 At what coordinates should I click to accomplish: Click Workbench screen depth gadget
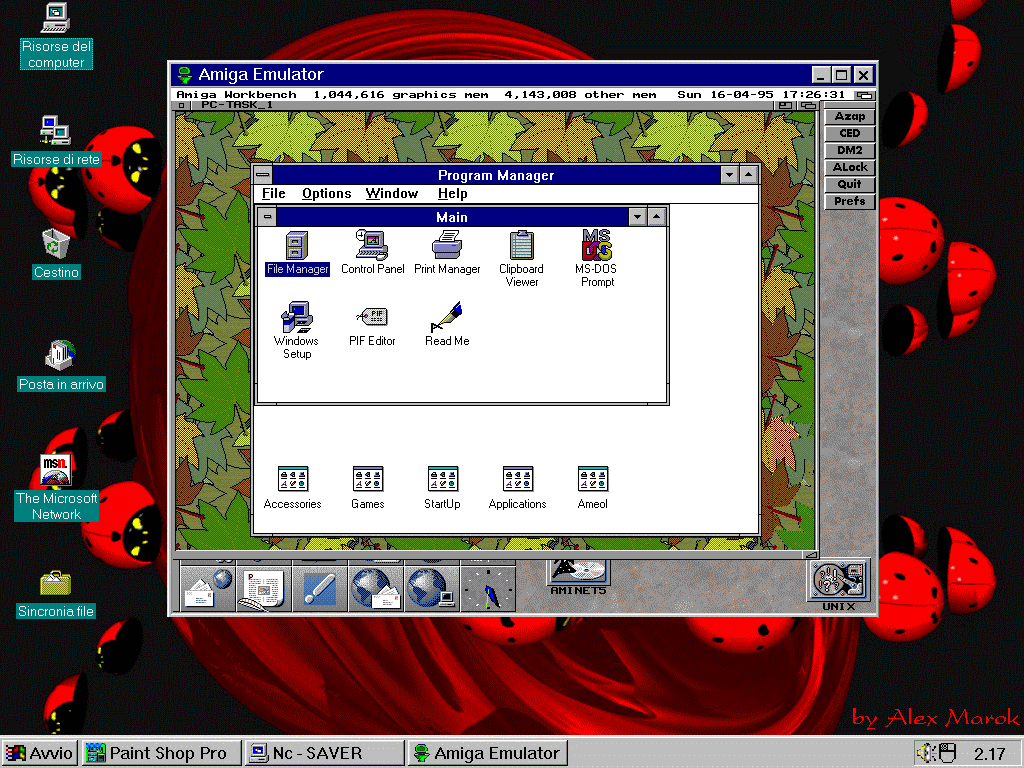coord(865,95)
